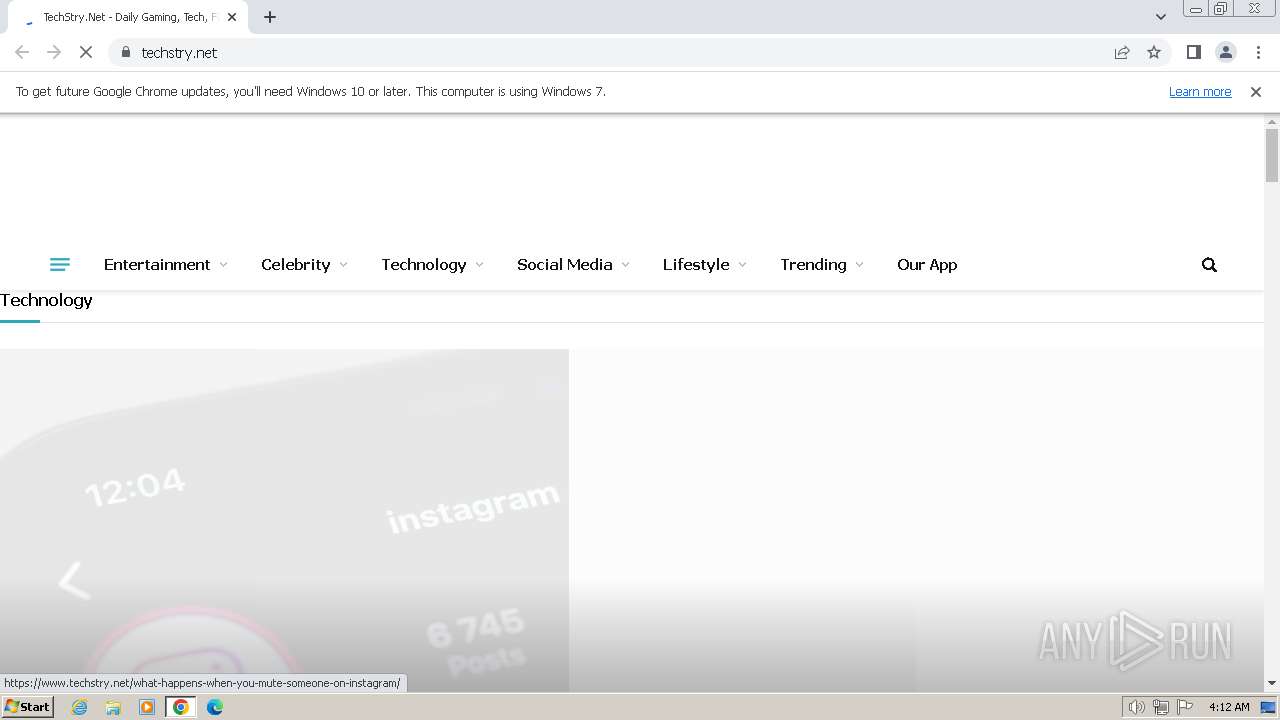Go forward to next page
The image size is (1280, 720).
tap(54, 52)
